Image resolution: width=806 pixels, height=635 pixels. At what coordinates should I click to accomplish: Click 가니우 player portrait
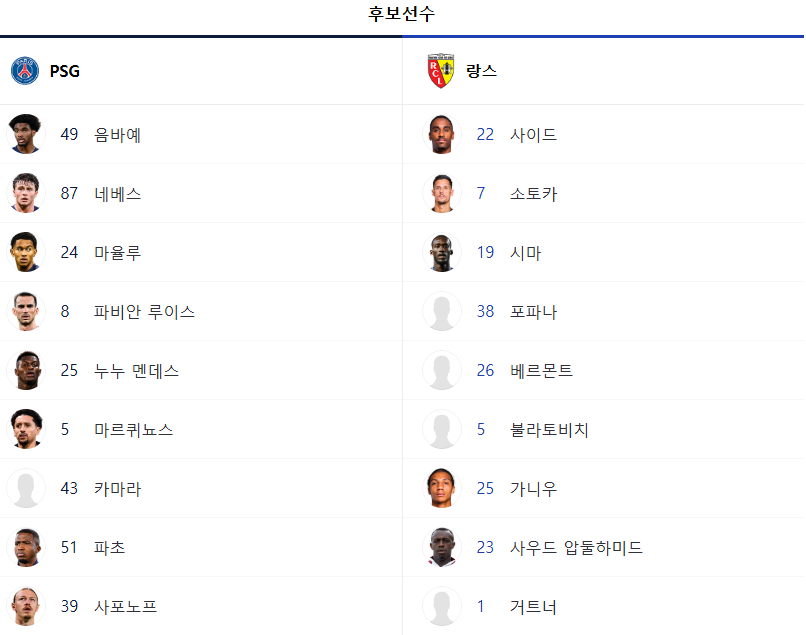pos(442,488)
